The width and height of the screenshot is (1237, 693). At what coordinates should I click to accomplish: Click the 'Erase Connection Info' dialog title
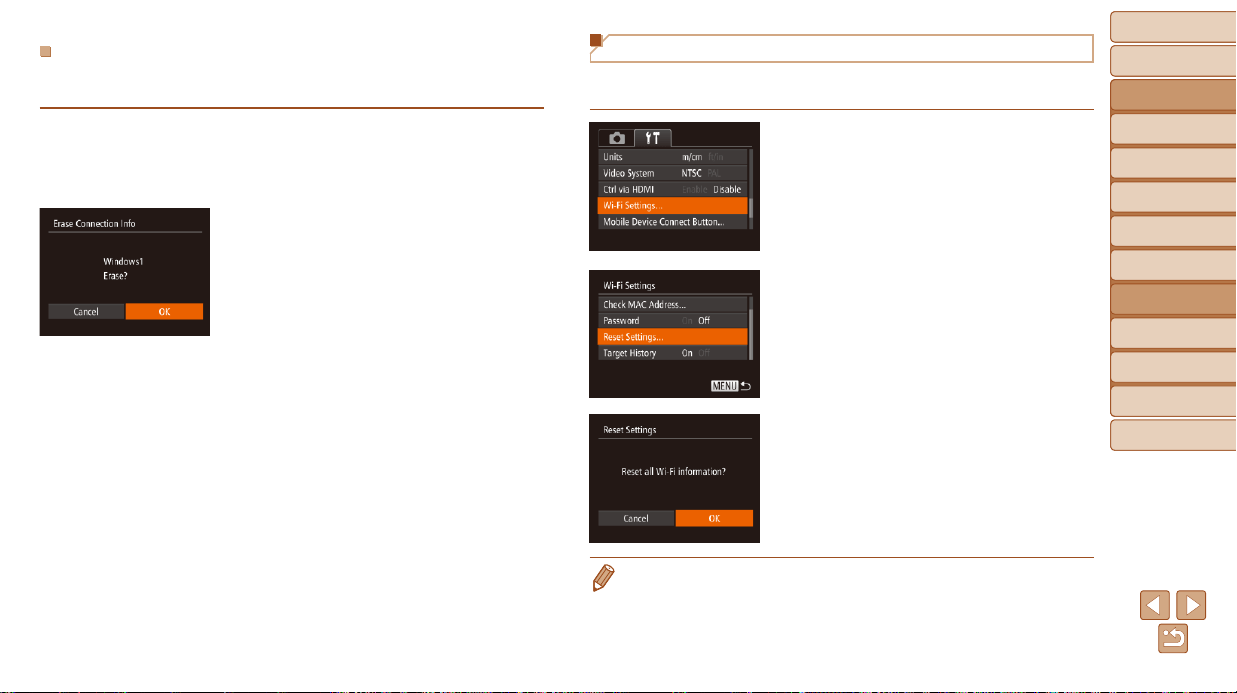pyautogui.click(x=93, y=223)
